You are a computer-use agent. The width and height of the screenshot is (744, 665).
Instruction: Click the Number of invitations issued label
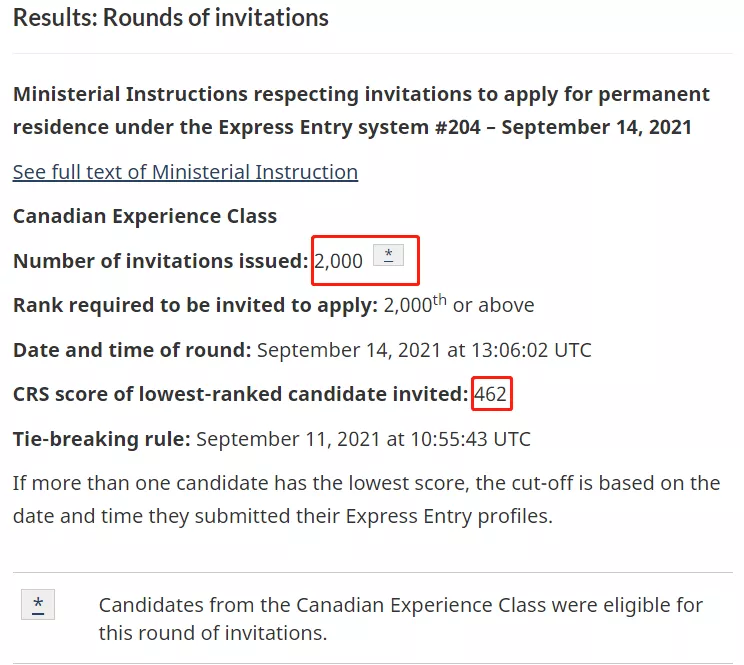pos(160,261)
